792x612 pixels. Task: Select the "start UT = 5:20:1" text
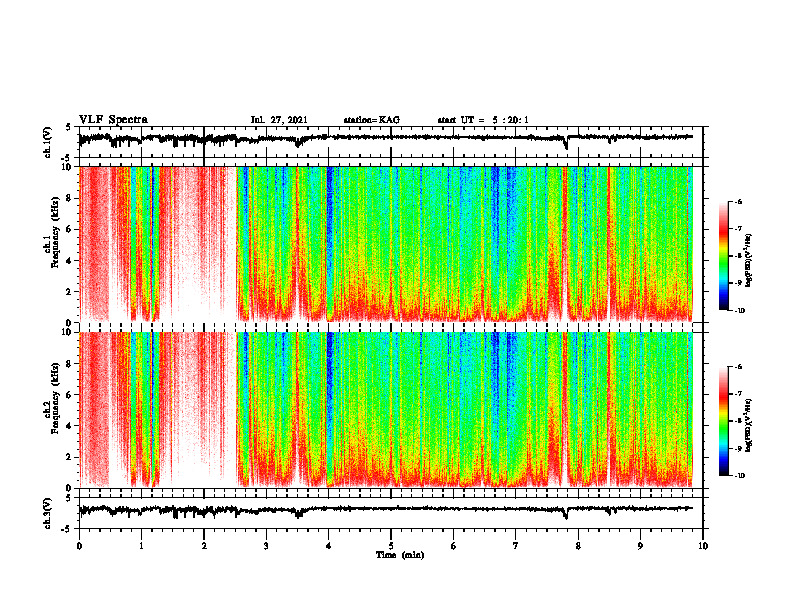point(483,120)
